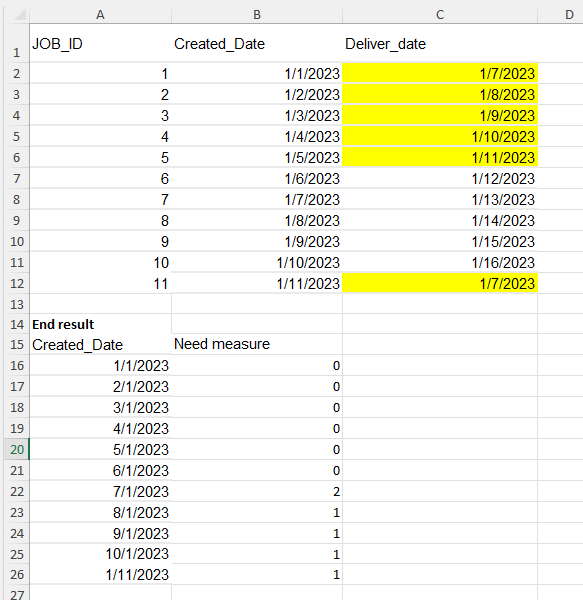This screenshot has height=600, width=583.
Task: Select cell B12 with 1/11/2023
Action: (257, 284)
